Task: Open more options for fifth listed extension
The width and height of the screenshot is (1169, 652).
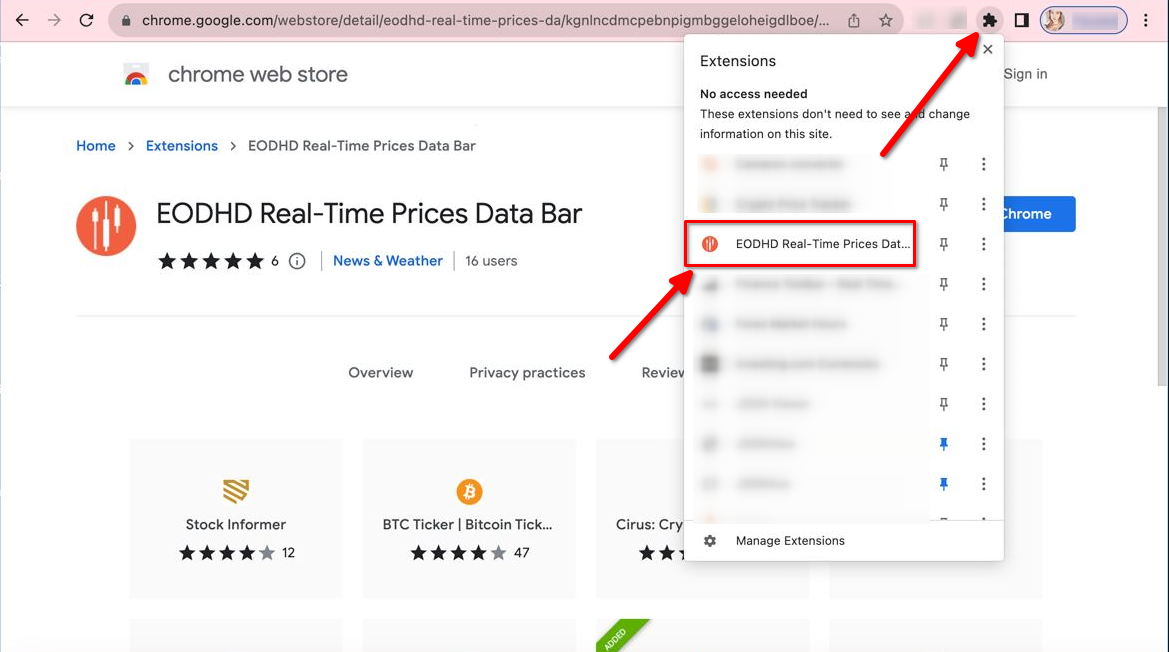Action: coord(983,324)
